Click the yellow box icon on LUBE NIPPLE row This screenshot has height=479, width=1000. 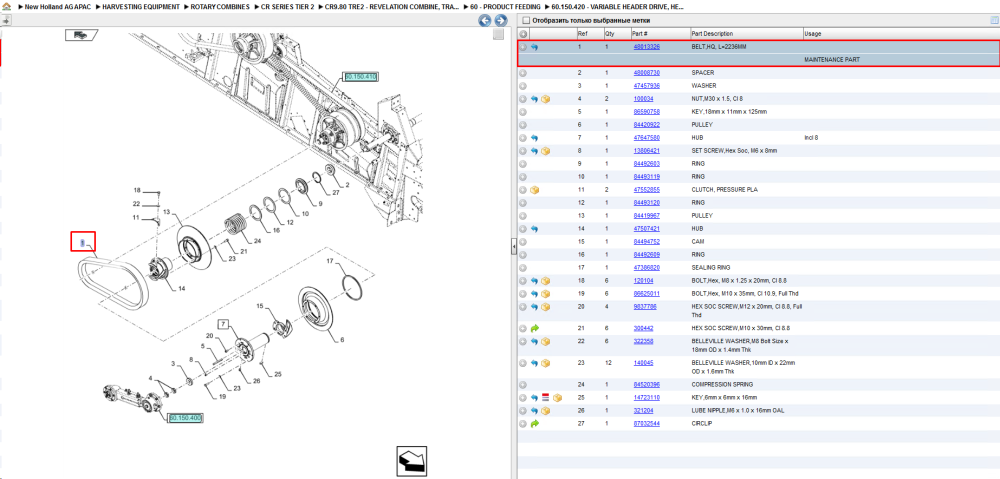click(x=545, y=411)
